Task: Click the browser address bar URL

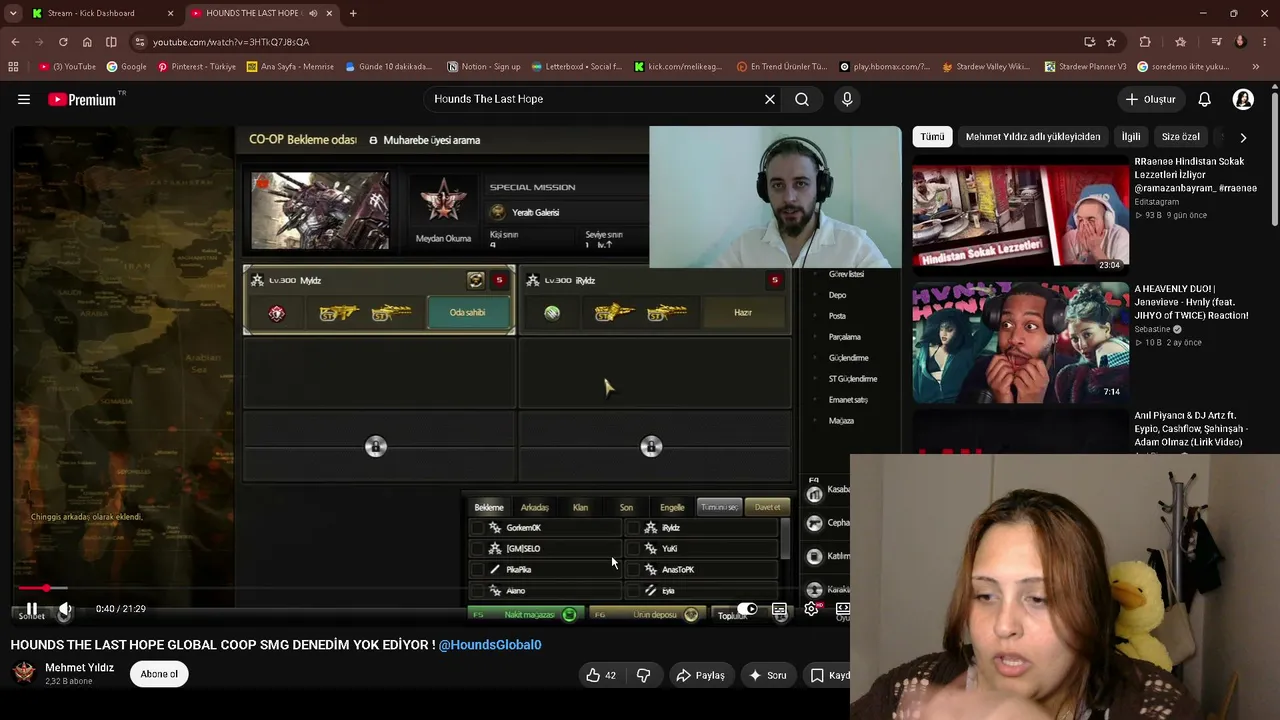Action: [x=231, y=42]
